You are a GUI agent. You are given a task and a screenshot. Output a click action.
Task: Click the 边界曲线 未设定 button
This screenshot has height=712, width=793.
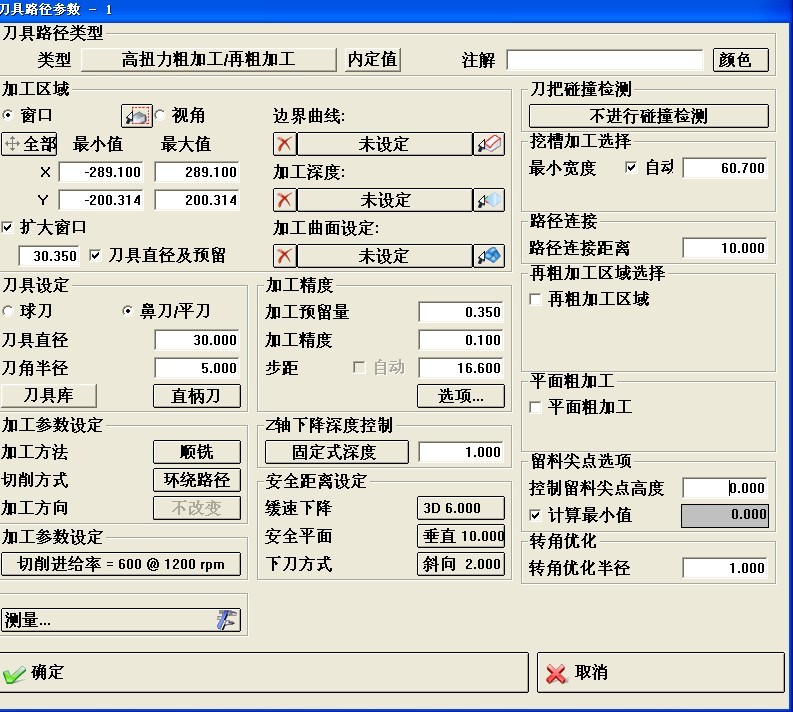[384, 144]
